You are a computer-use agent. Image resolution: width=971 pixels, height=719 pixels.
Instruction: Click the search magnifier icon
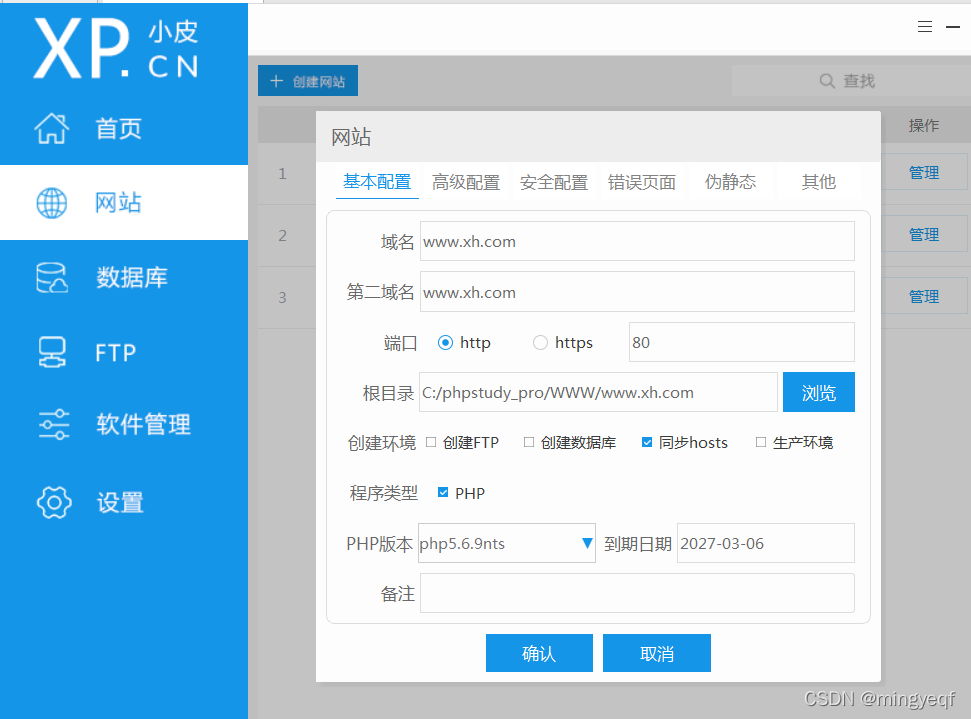[827, 81]
